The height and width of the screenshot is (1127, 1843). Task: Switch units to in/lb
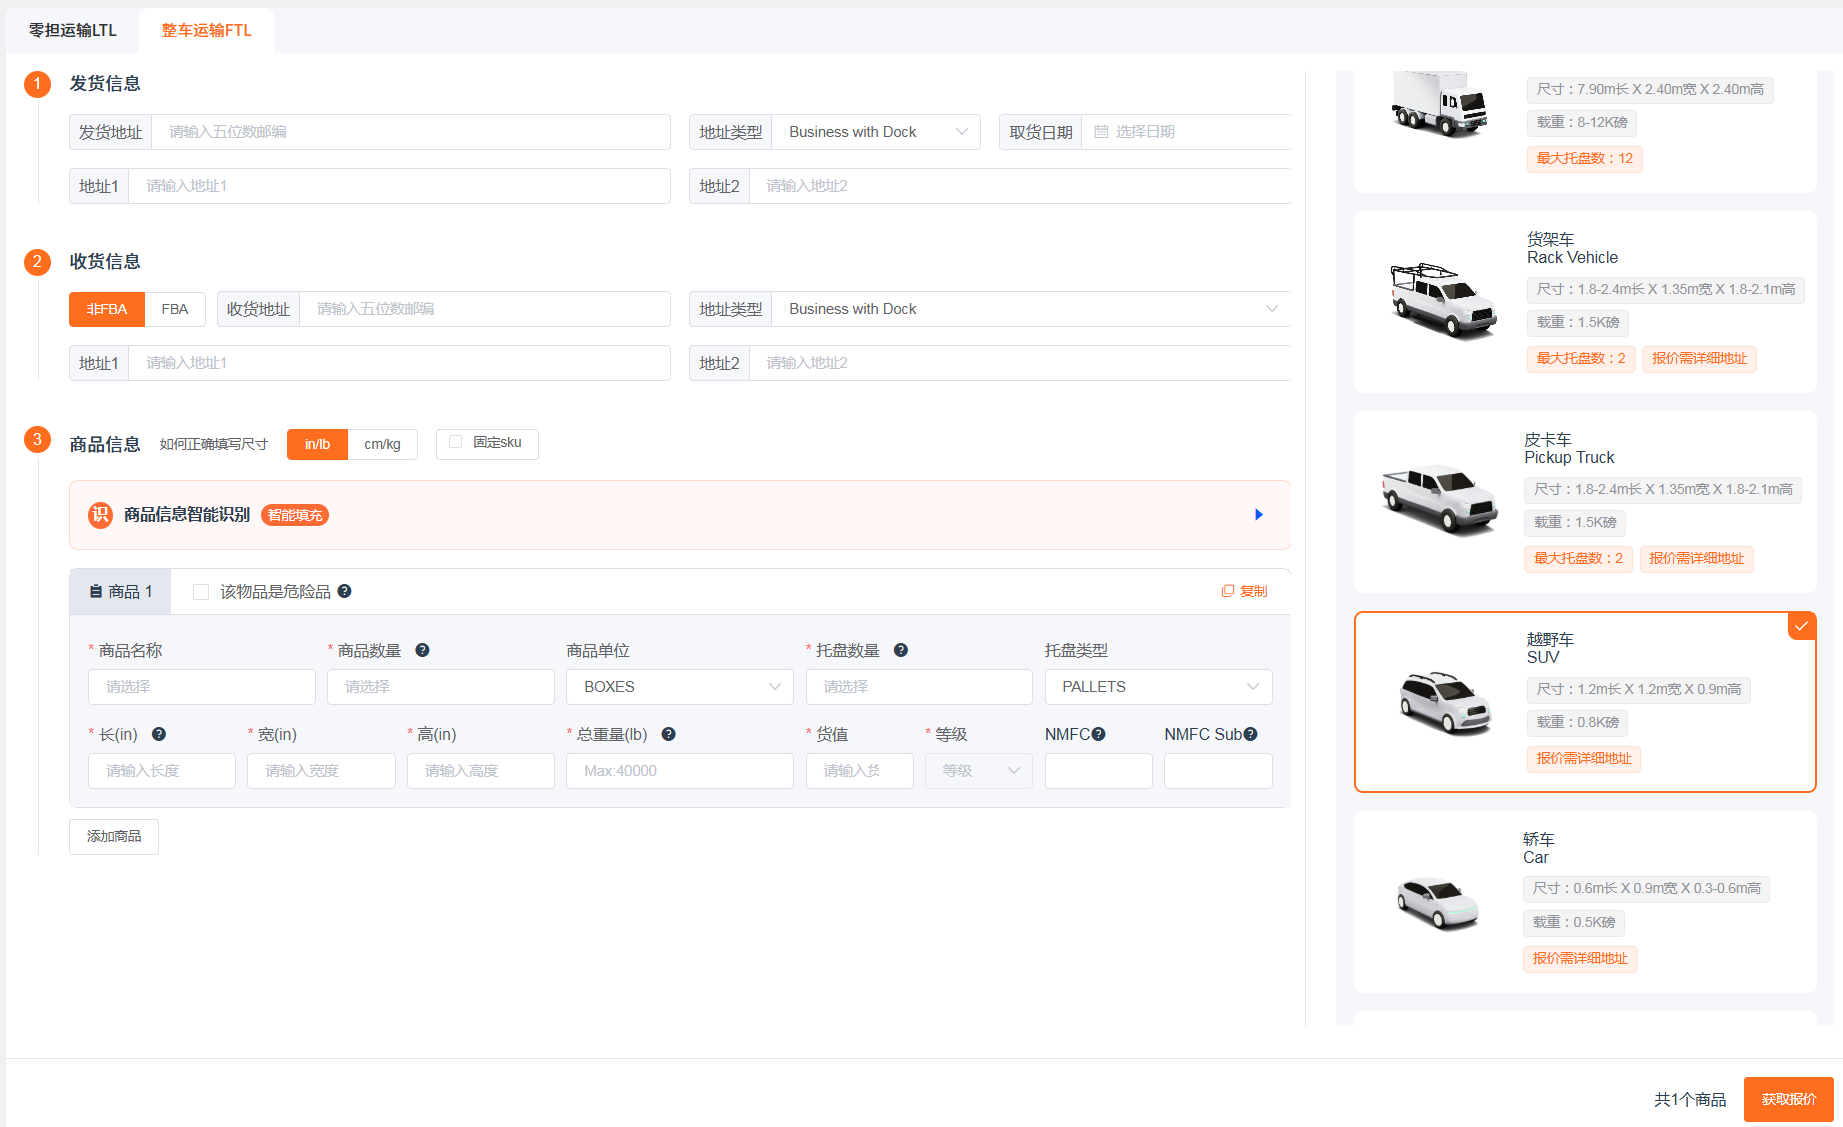tap(317, 444)
